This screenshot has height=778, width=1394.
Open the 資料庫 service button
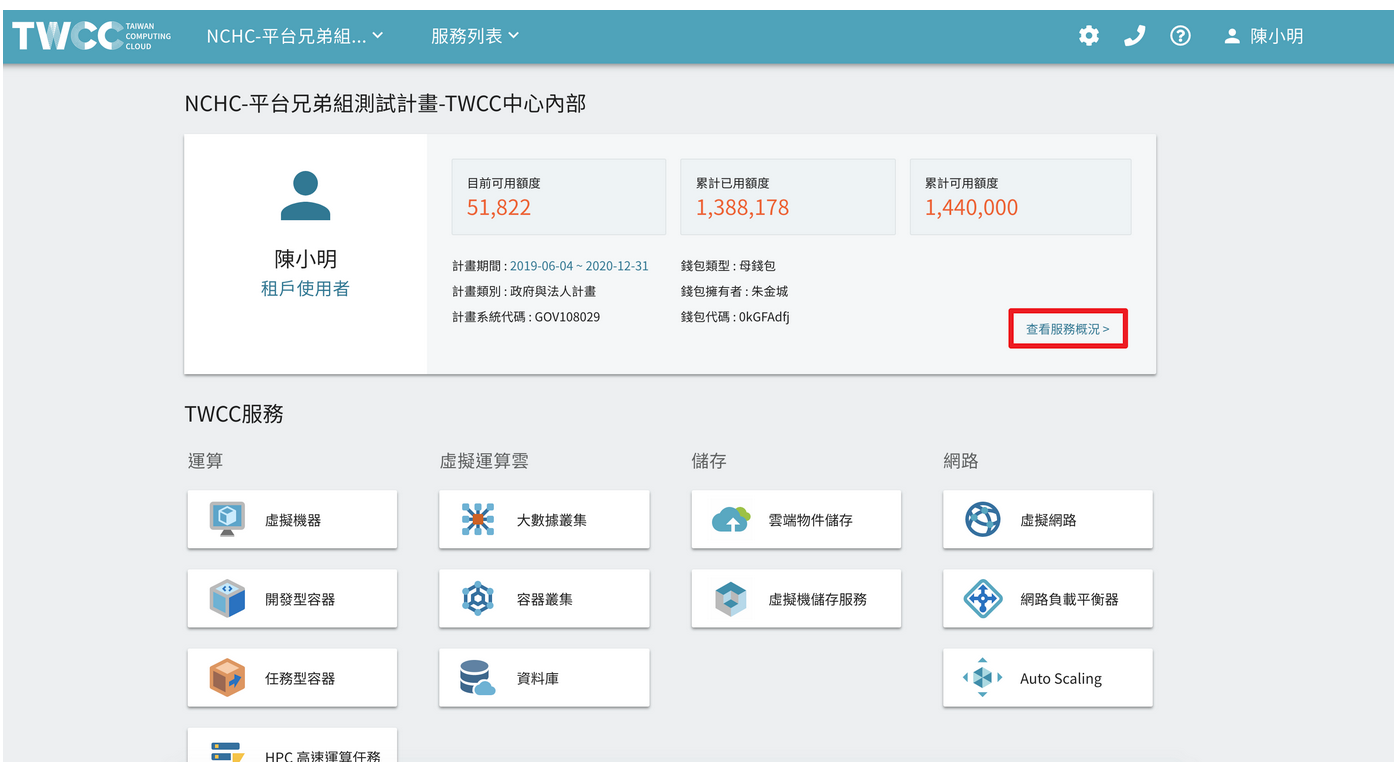coord(544,677)
